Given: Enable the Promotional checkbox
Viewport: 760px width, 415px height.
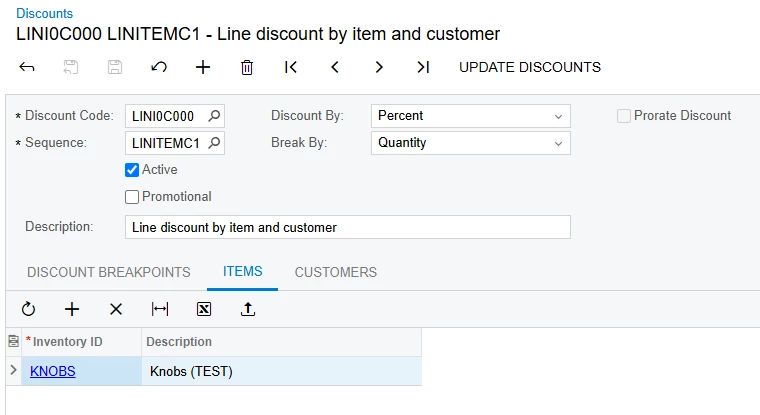Looking at the screenshot, I should tap(132, 197).
